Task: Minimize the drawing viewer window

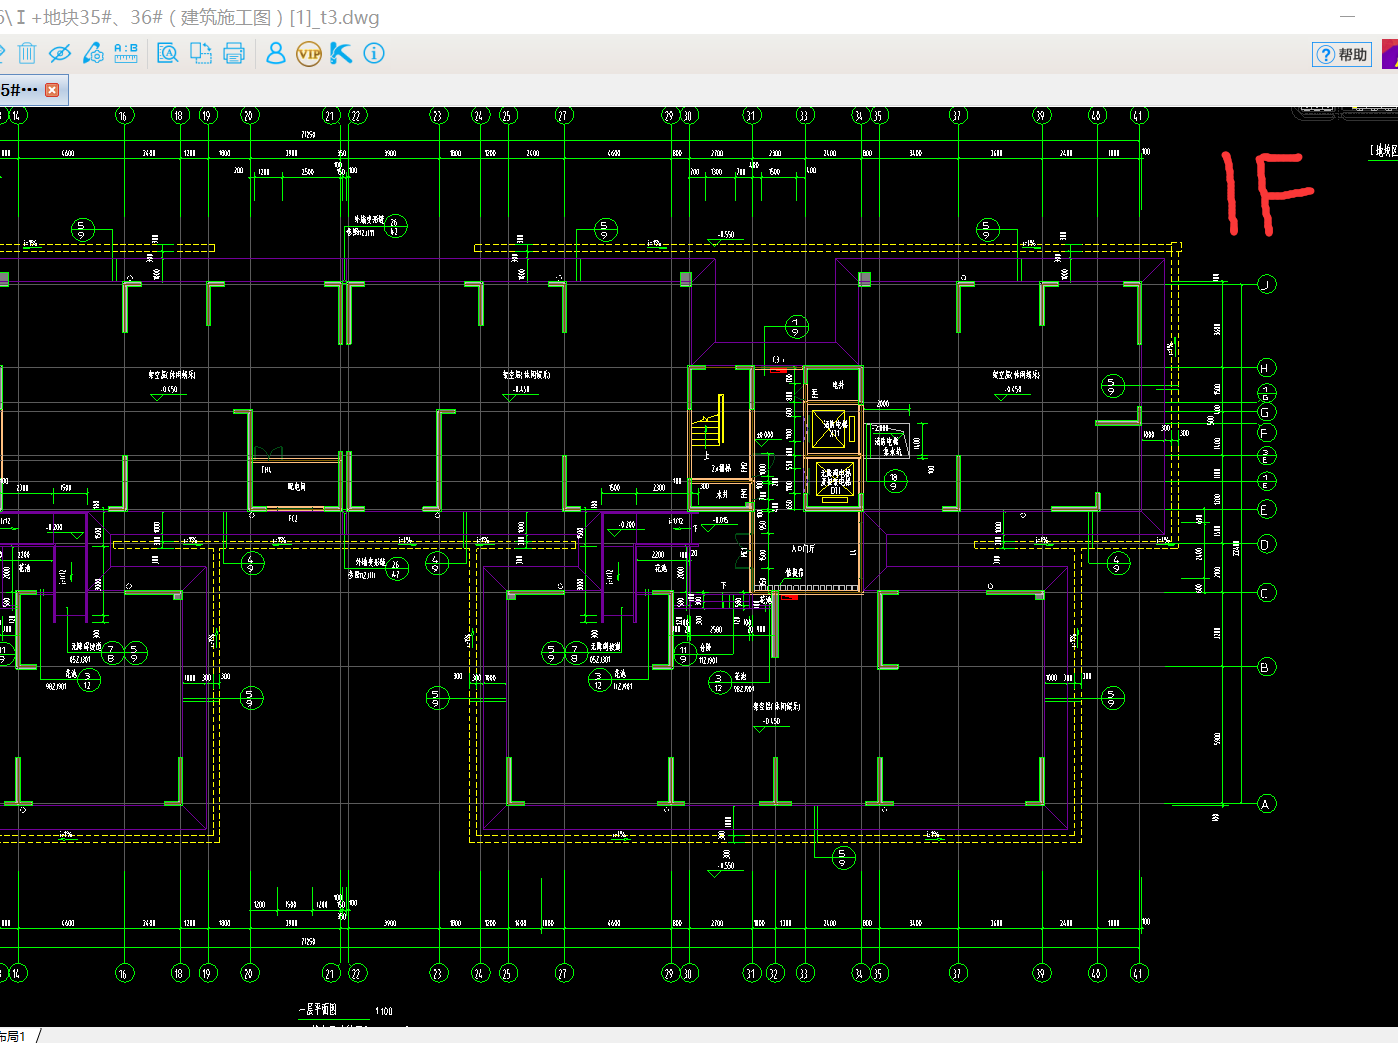Action: click(1346, 17)
